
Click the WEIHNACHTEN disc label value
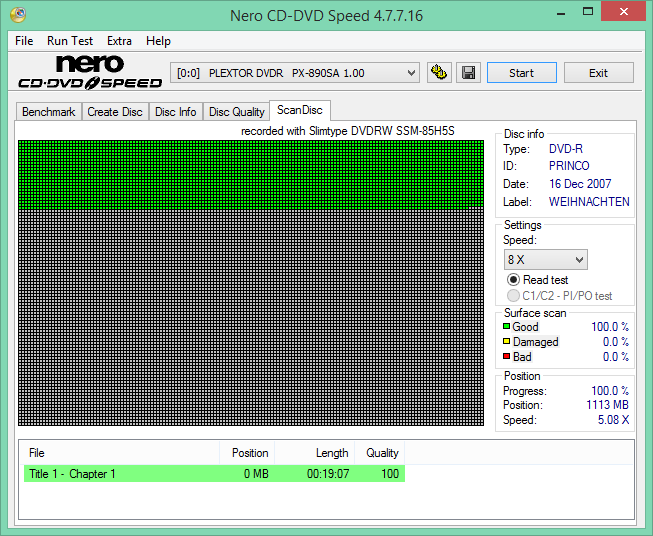point(589,202)
